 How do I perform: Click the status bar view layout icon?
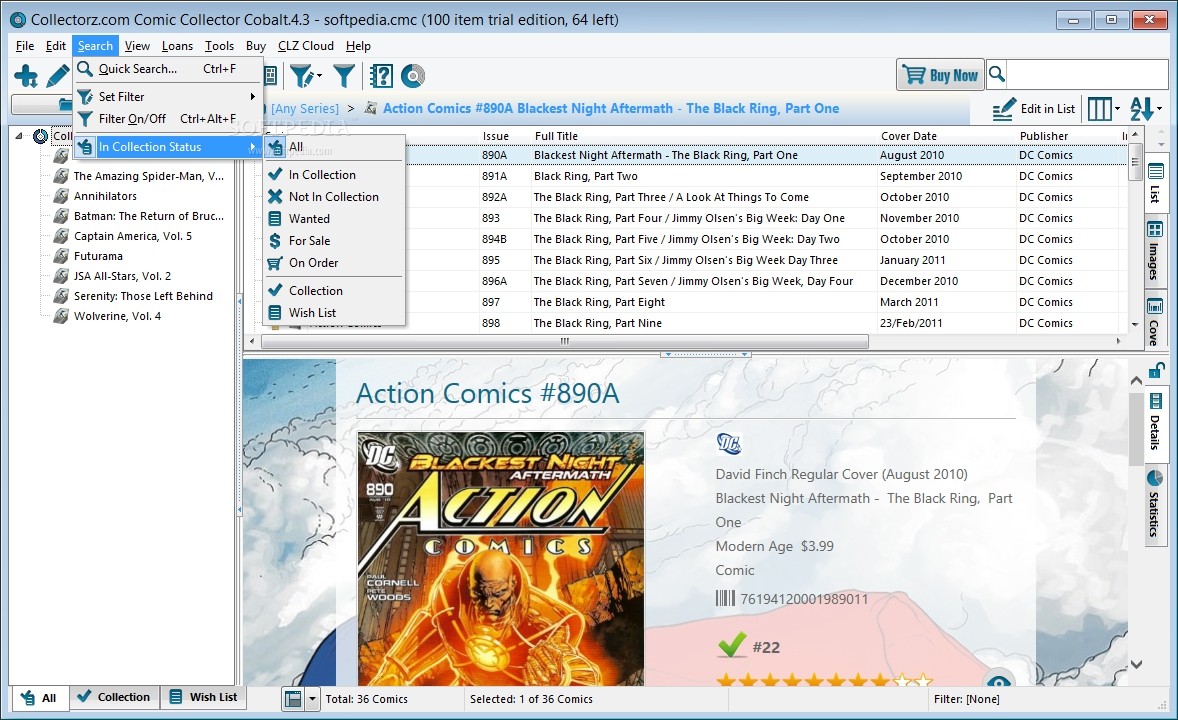point(294,699)
